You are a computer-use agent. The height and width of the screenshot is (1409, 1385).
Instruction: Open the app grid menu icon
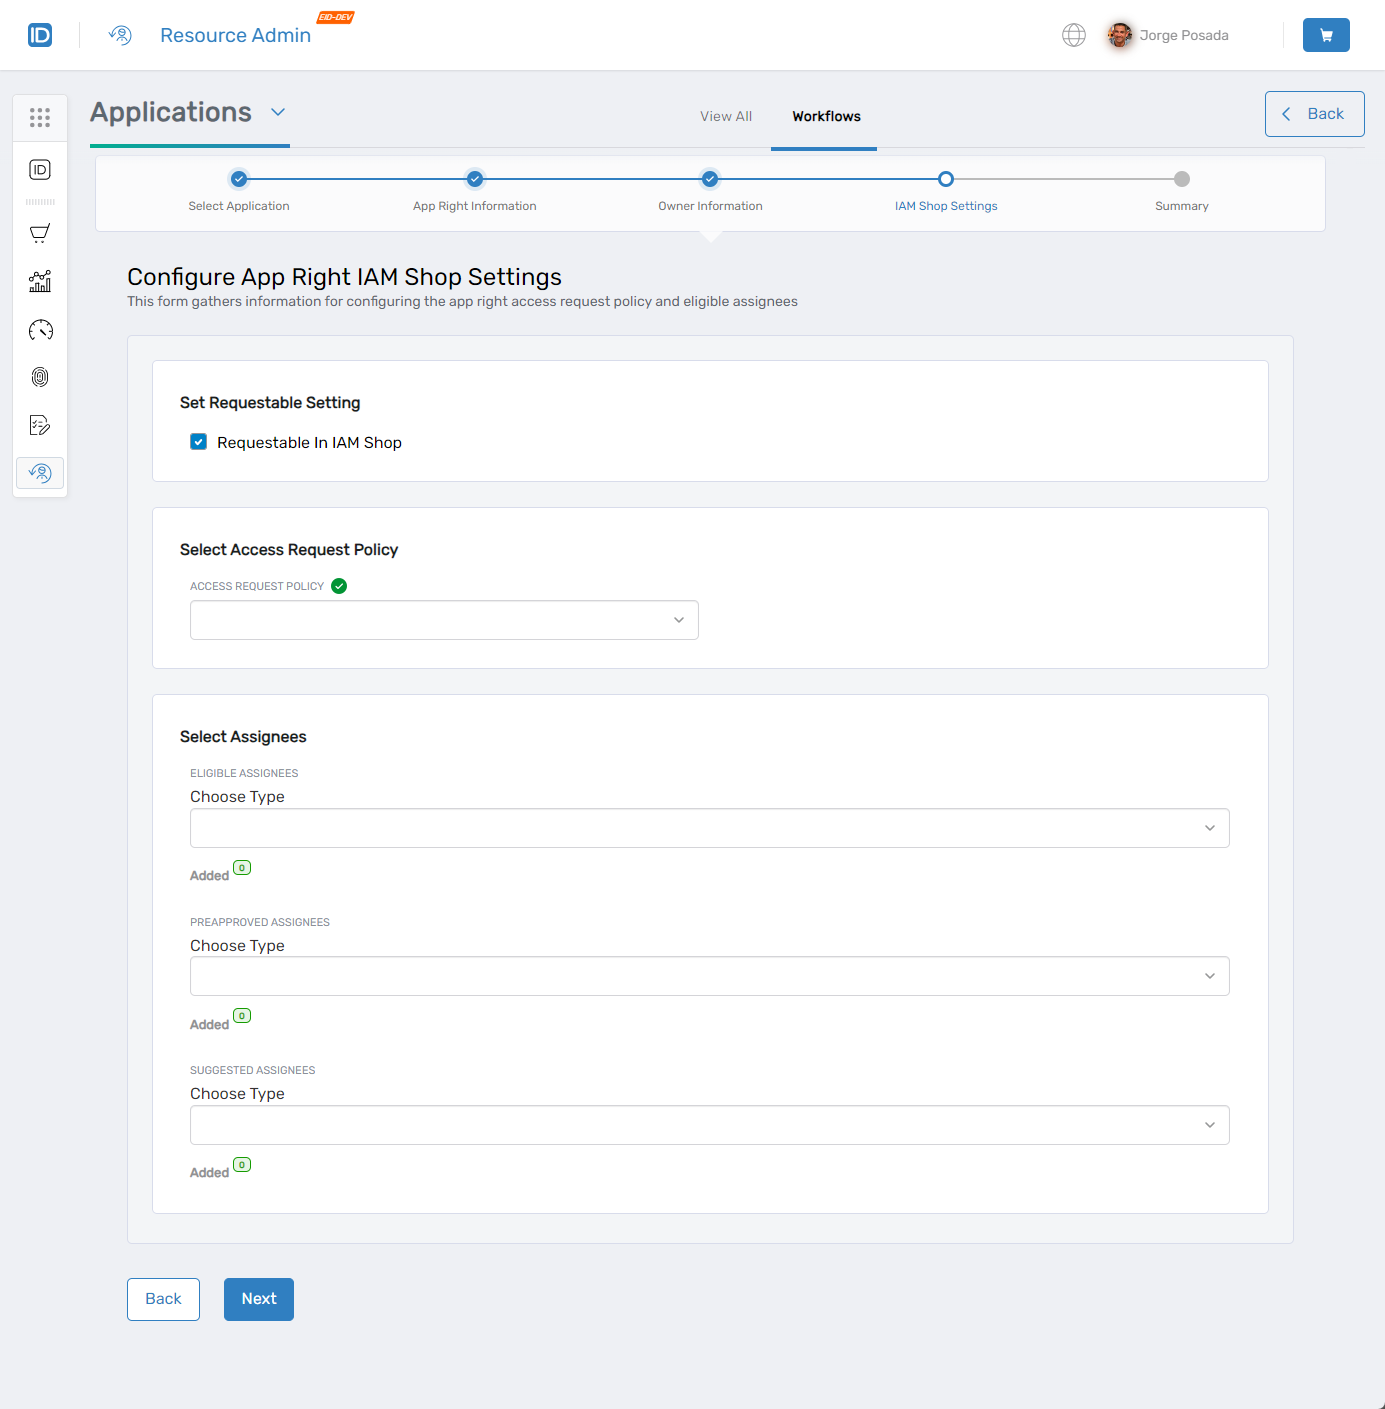point(40,118)
